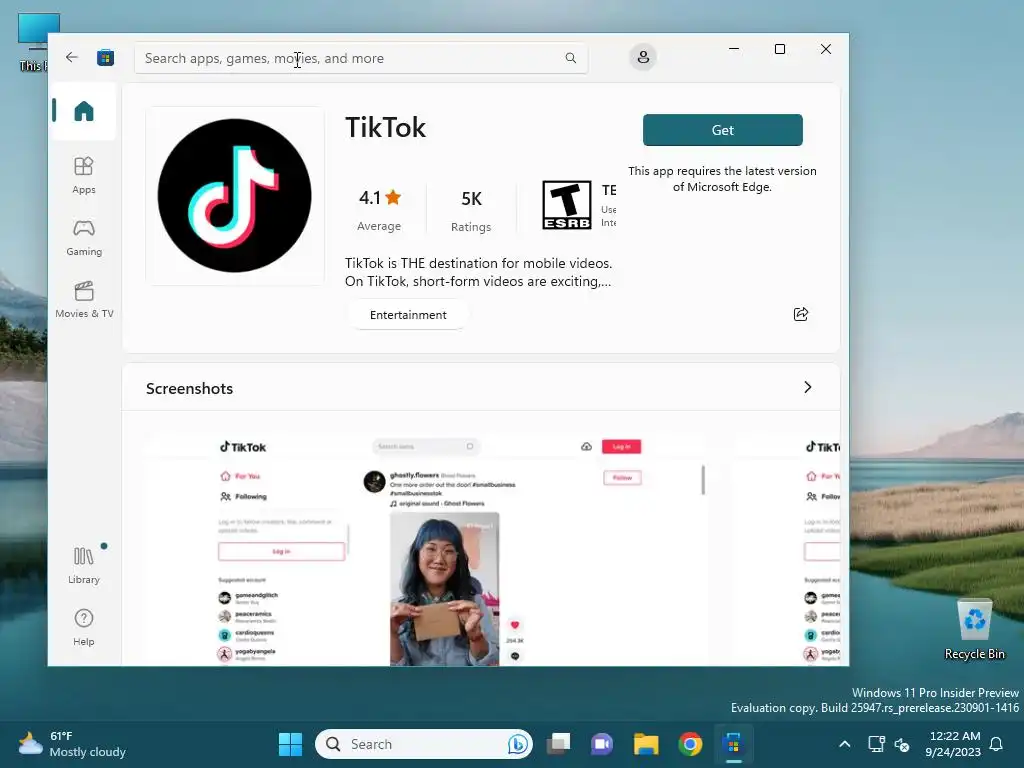Open notifications bell icon

997,744
